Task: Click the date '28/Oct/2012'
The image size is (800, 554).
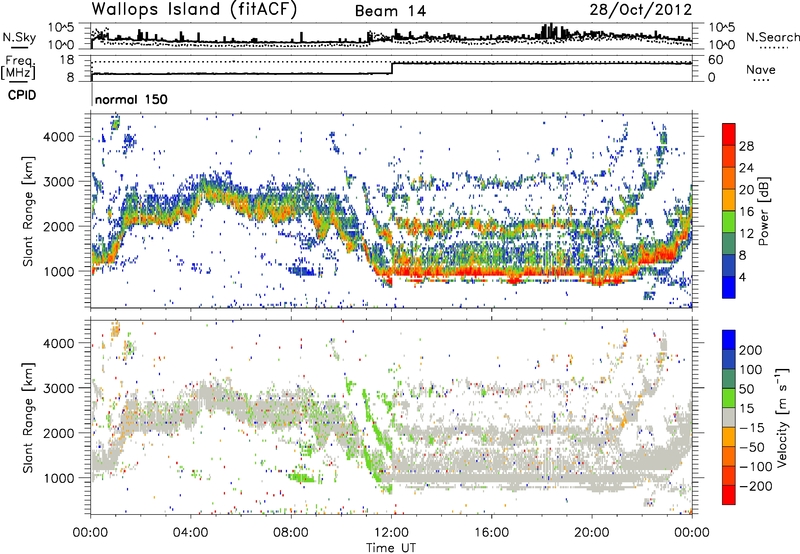Action: click(x=641, y=10)
